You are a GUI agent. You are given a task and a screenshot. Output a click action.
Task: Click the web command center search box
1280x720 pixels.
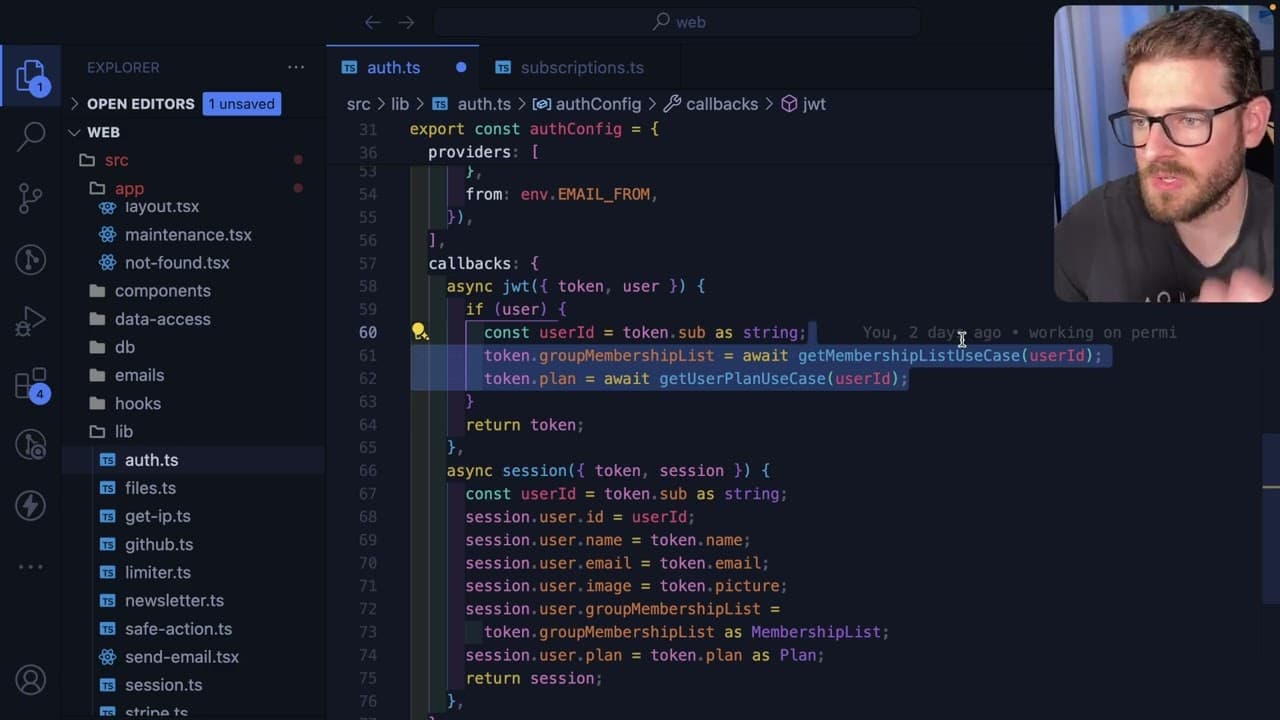pos(677,22)
